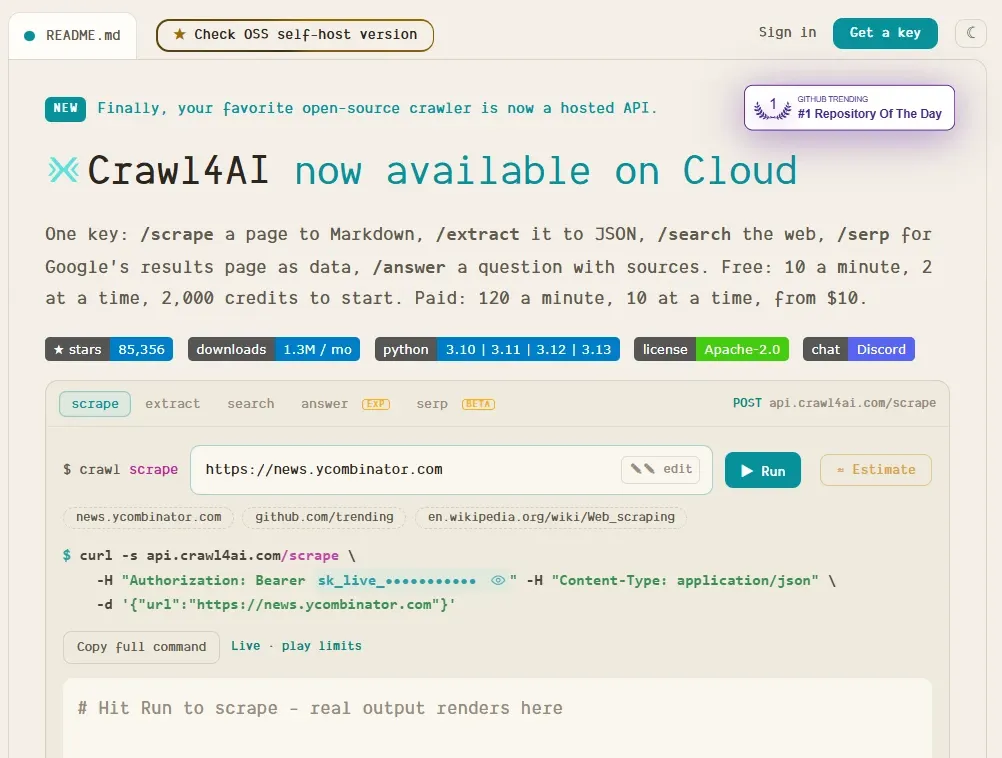Open the README.md tab
The height and width of the screenshot is (758, 1002).
[72, 36]
